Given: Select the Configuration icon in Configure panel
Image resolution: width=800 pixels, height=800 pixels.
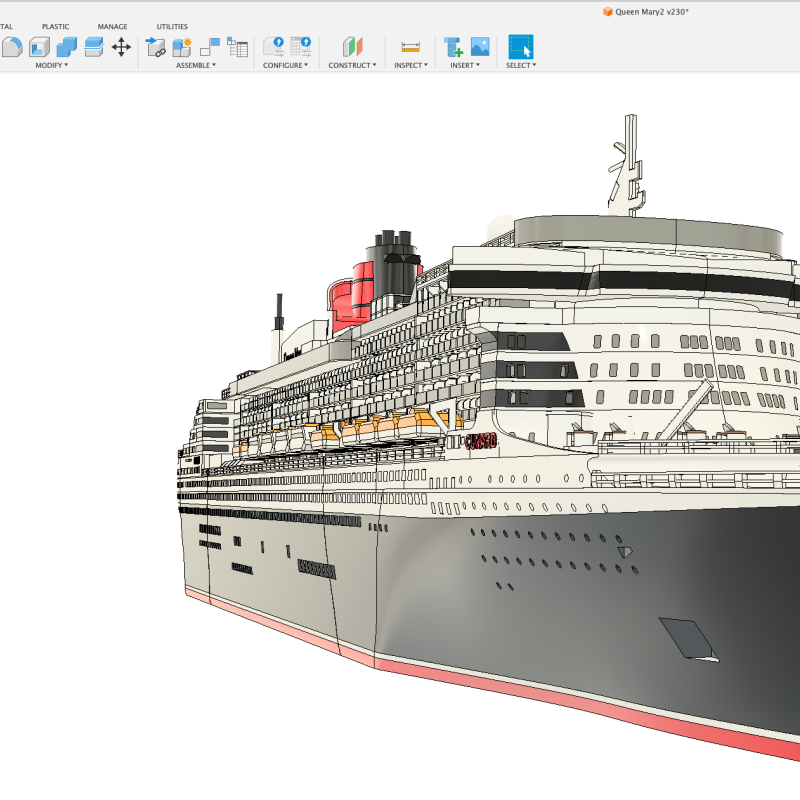Looking at the screenshot, I should point(272,47).
